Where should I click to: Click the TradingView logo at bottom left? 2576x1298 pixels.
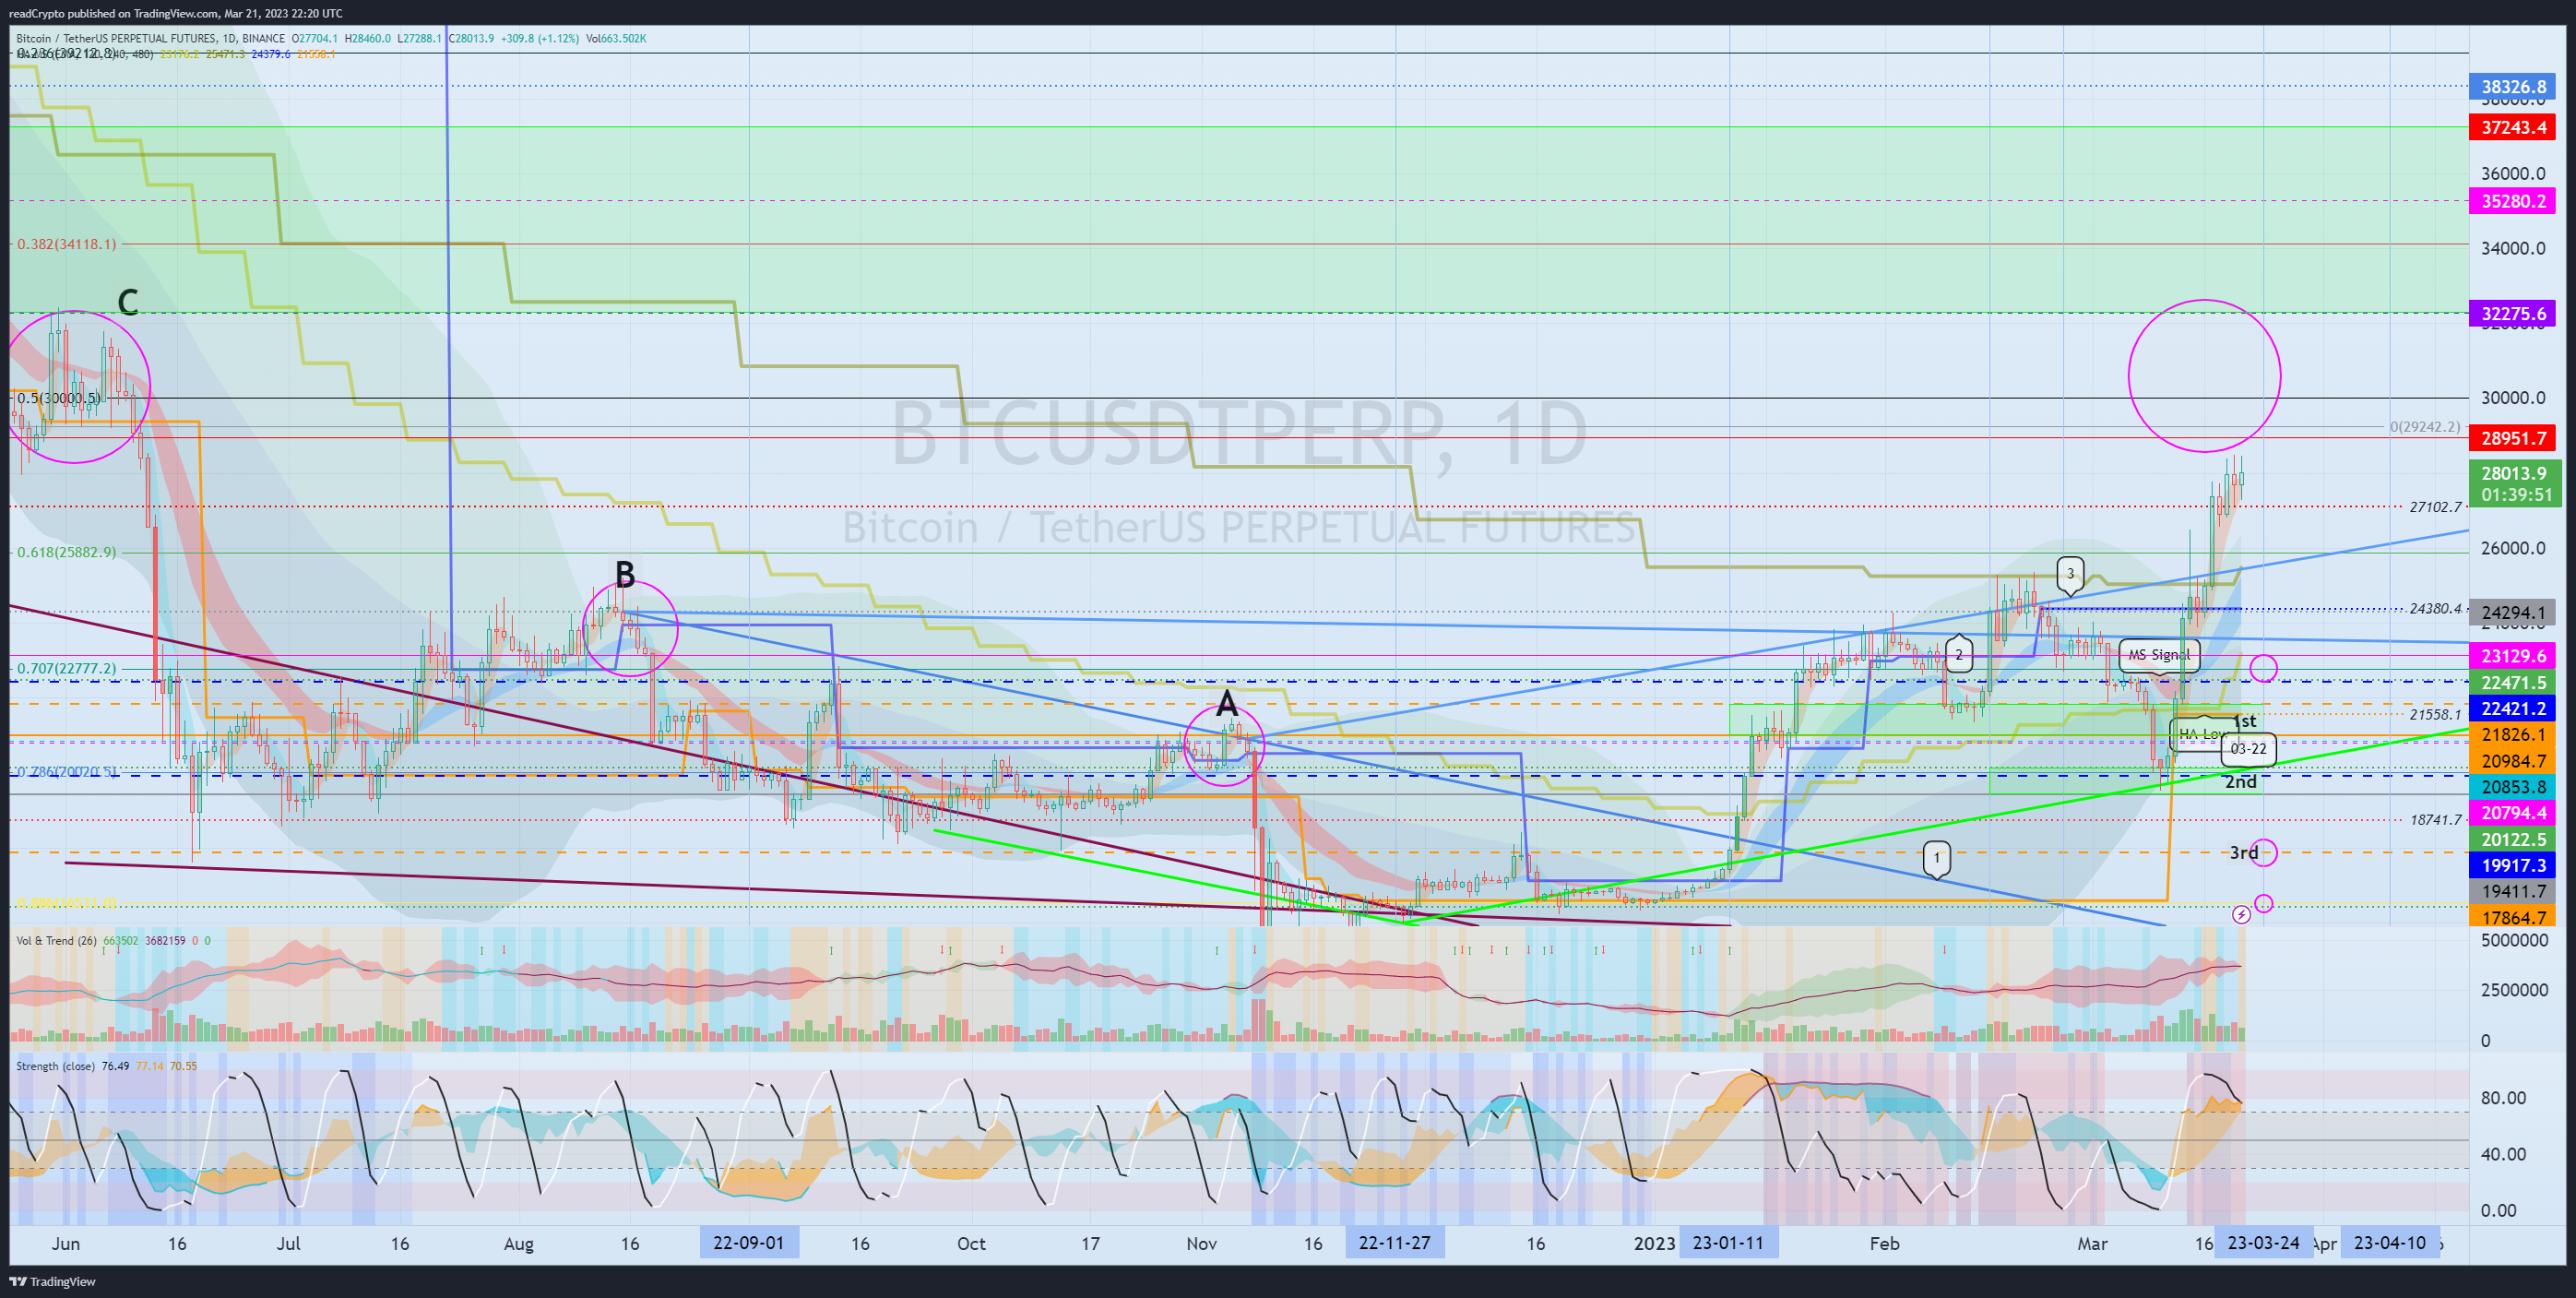53,1281
